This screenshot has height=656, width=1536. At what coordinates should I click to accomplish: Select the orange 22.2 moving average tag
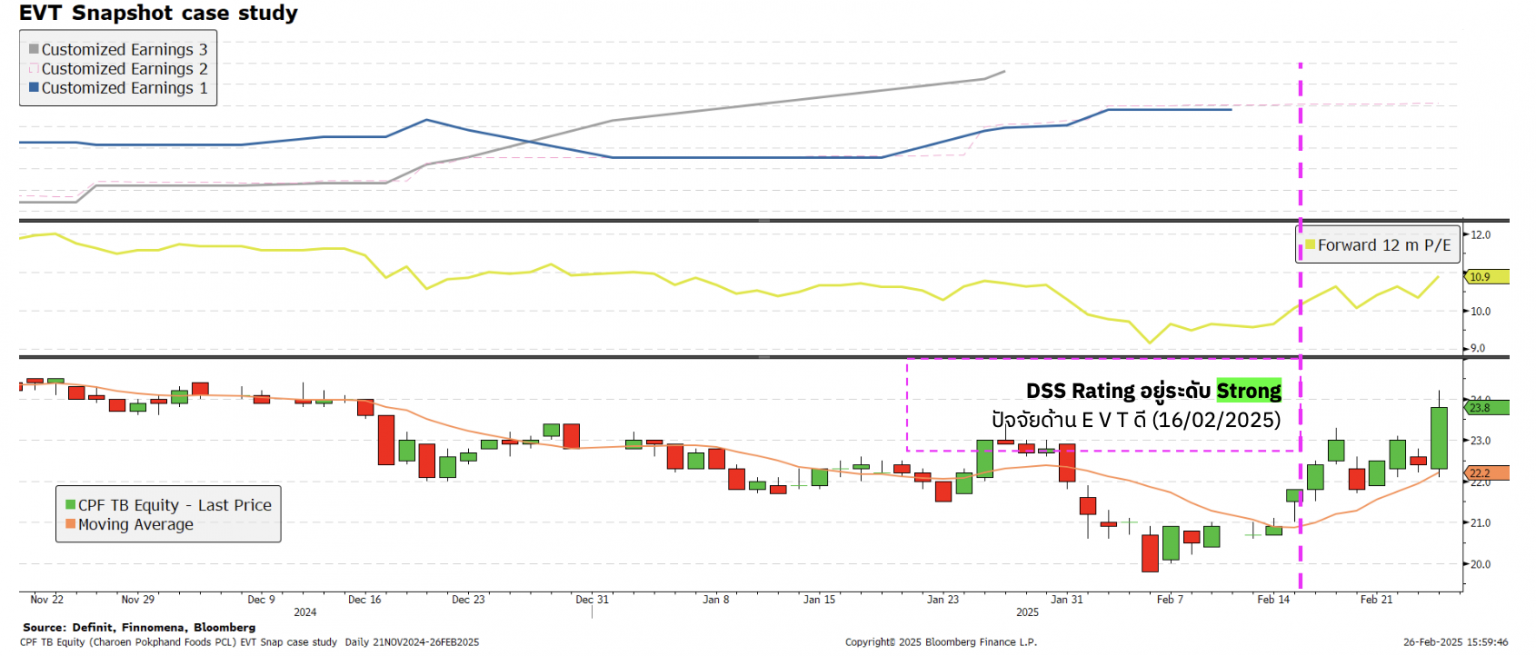coord(1478,473)
